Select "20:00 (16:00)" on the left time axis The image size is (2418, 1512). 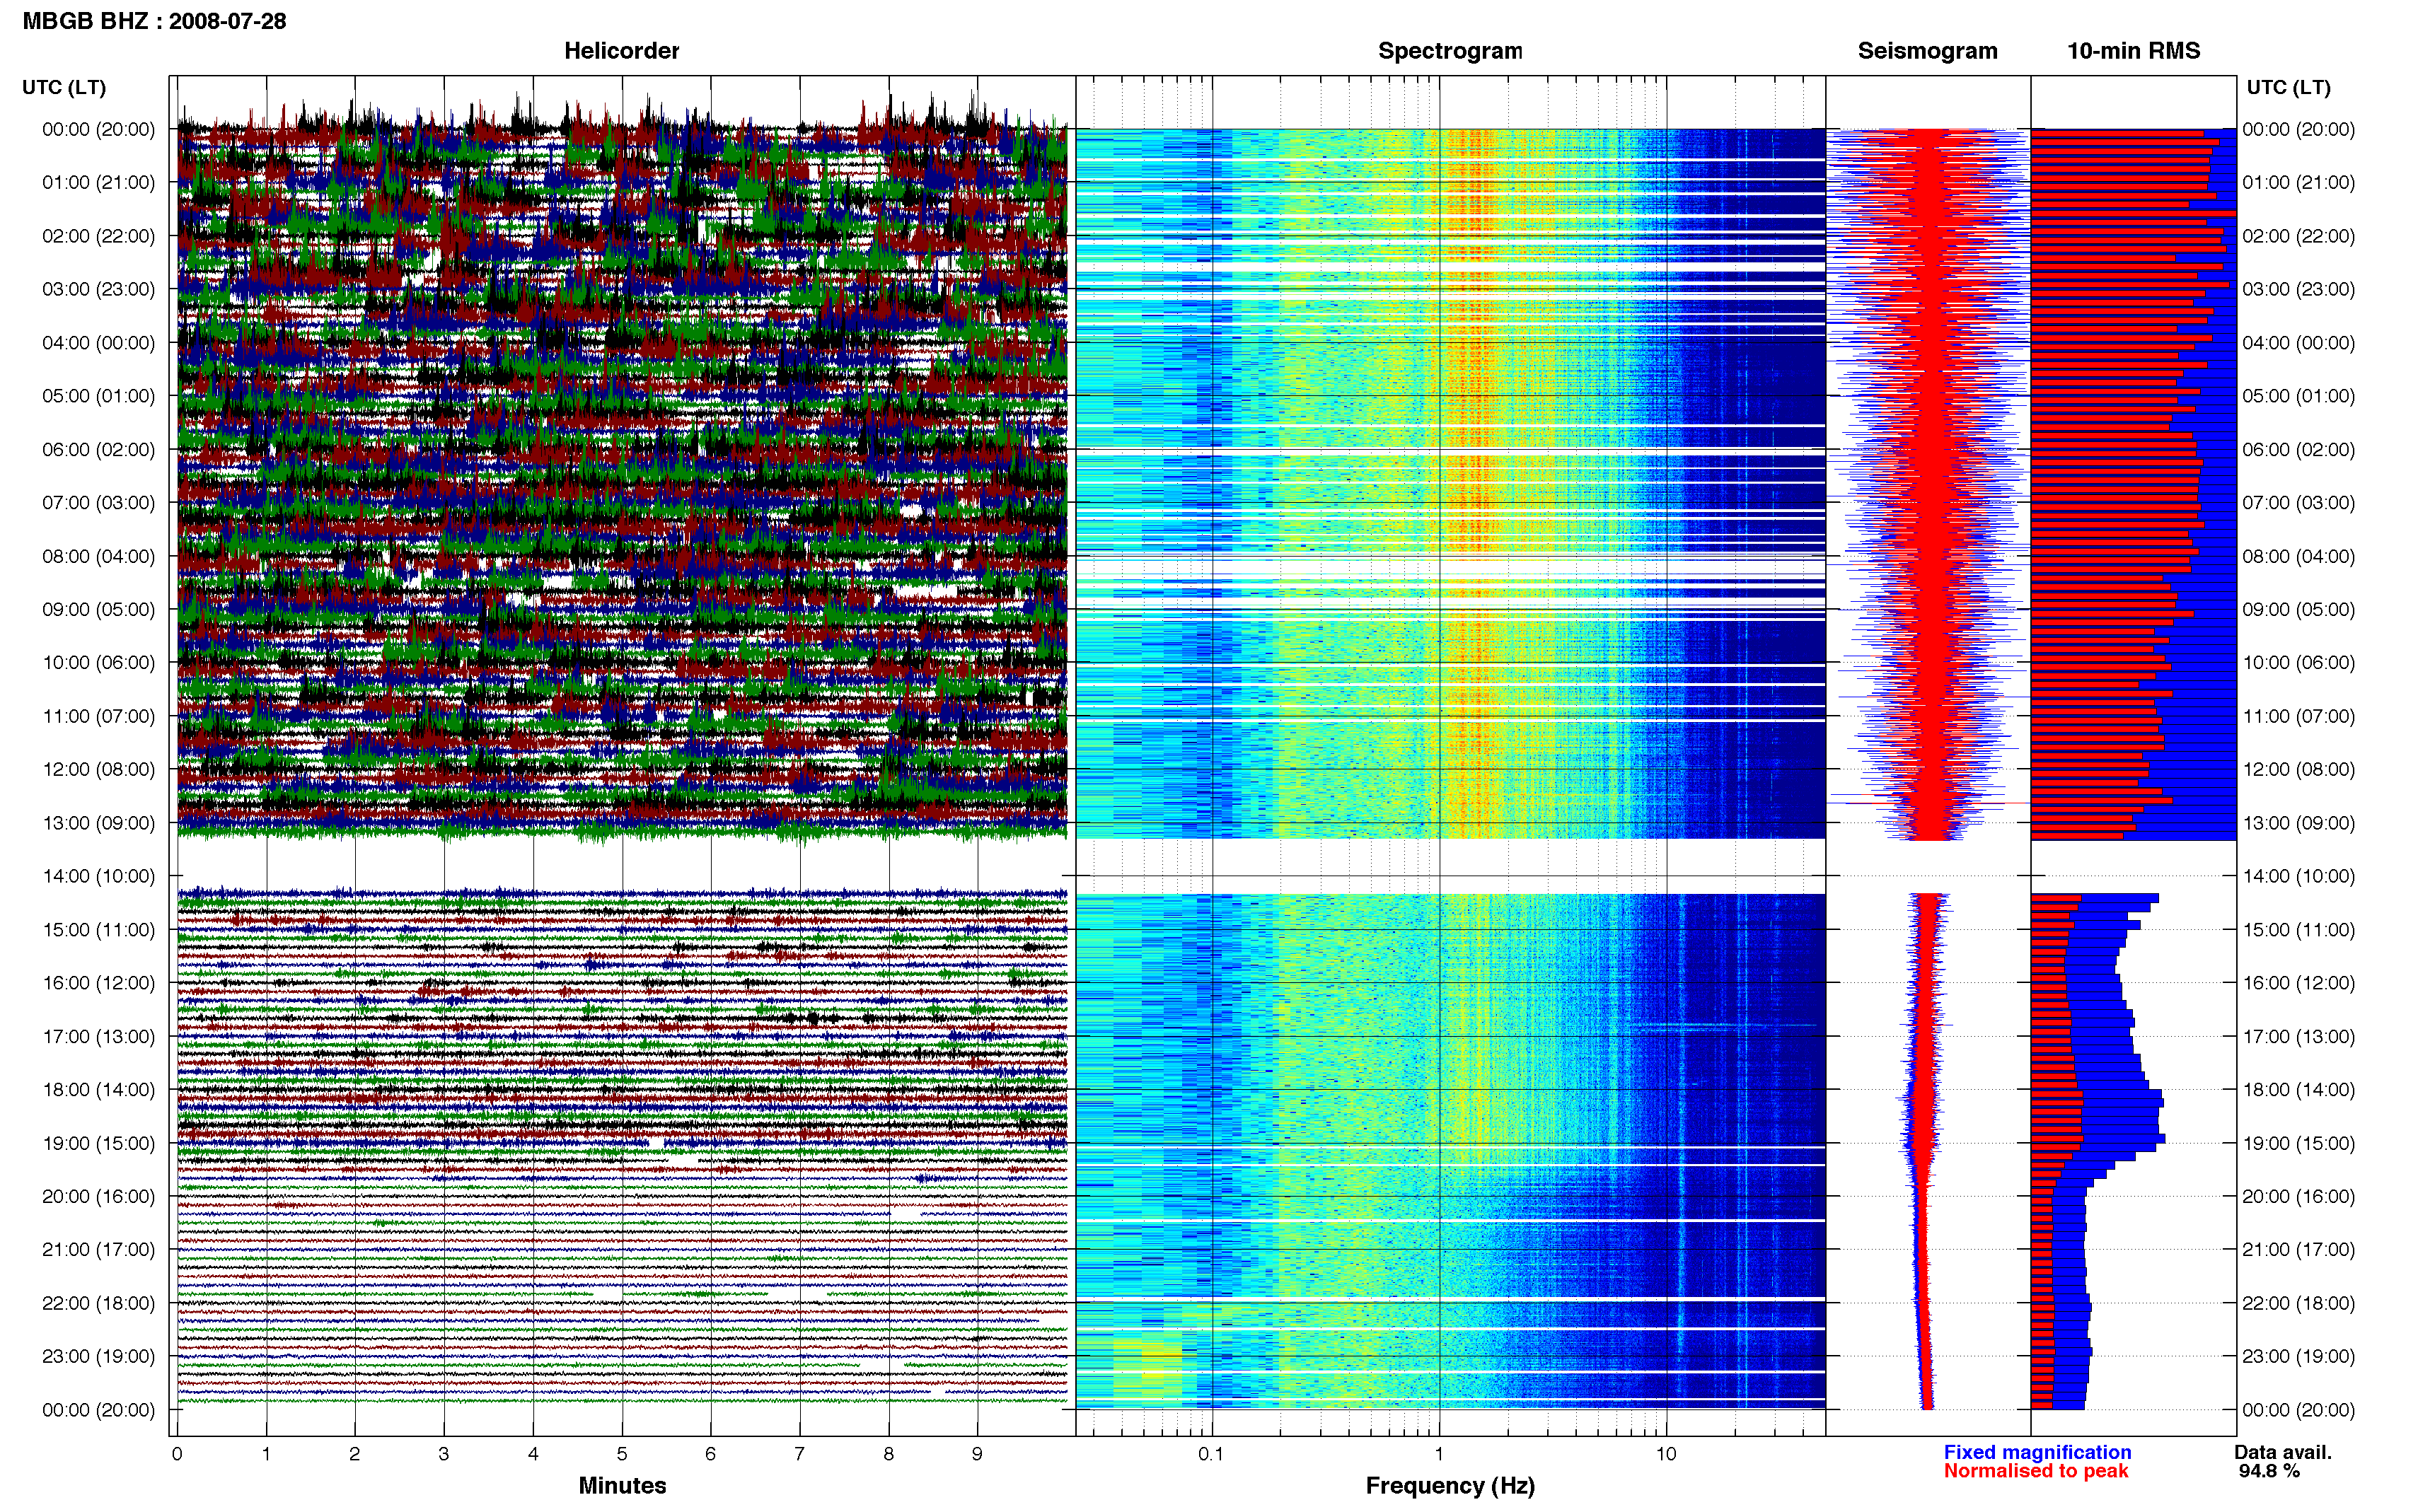point(99,1197)
